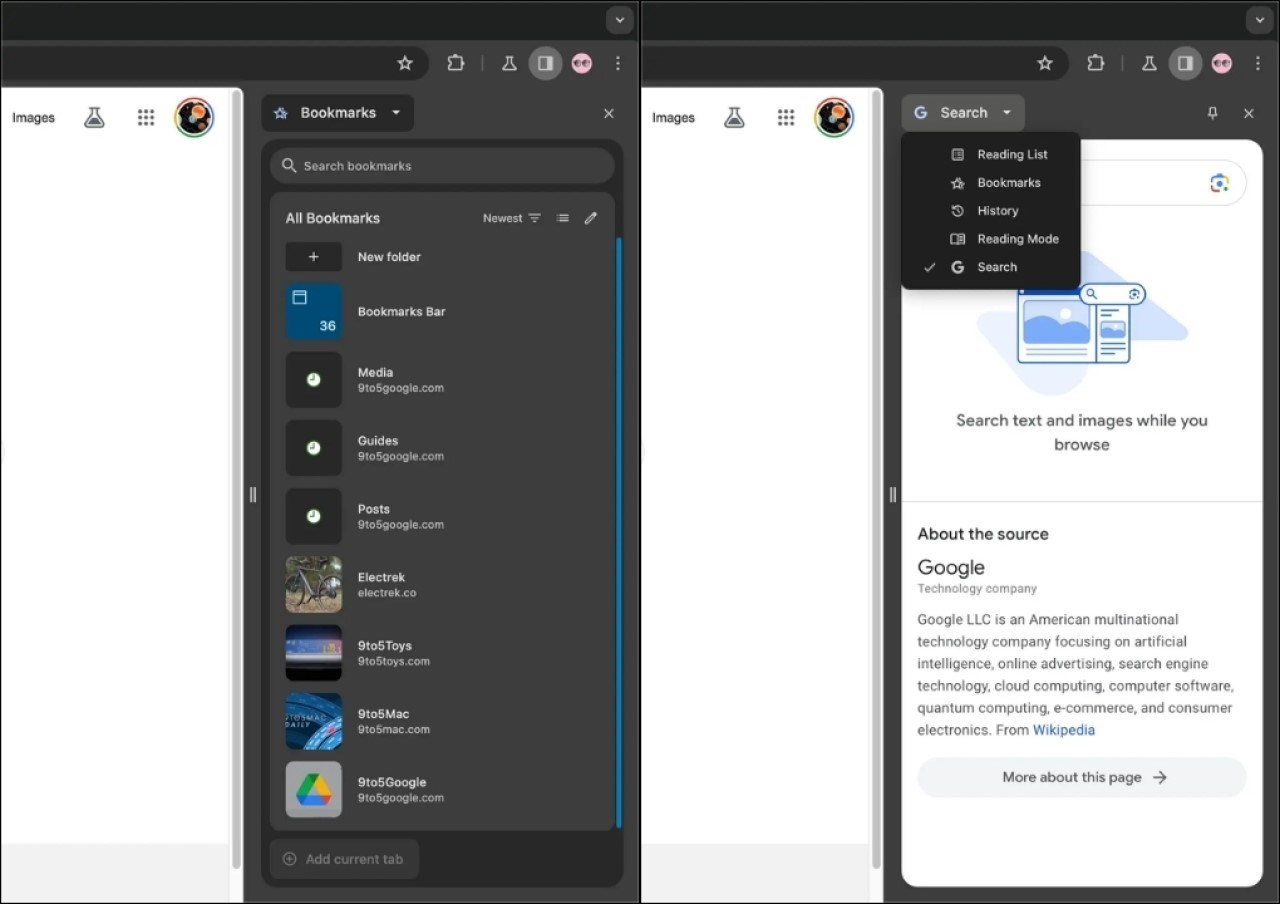Collapse the Search side panel selector dropdown
The image size is (1280, 904).
pyautogui.click(x=963, y=113)
